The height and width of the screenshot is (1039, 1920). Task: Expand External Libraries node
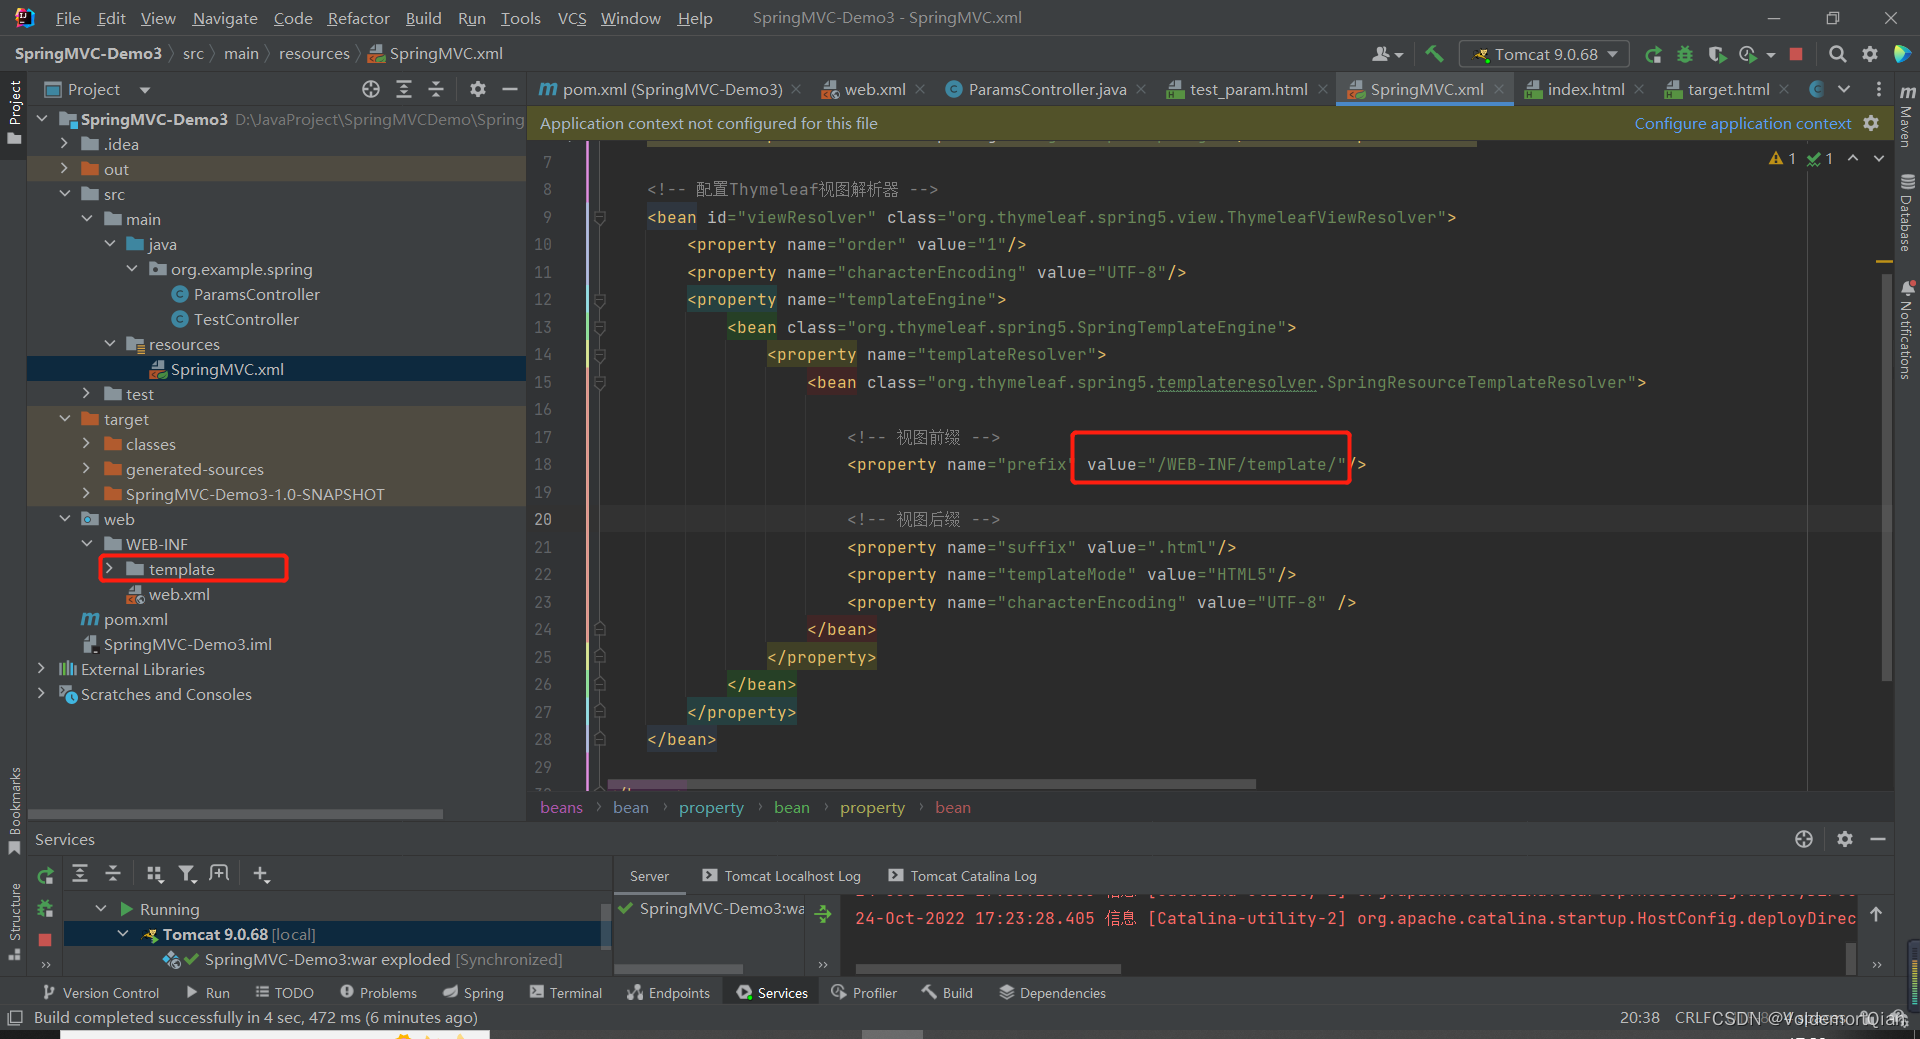point(41,669)
